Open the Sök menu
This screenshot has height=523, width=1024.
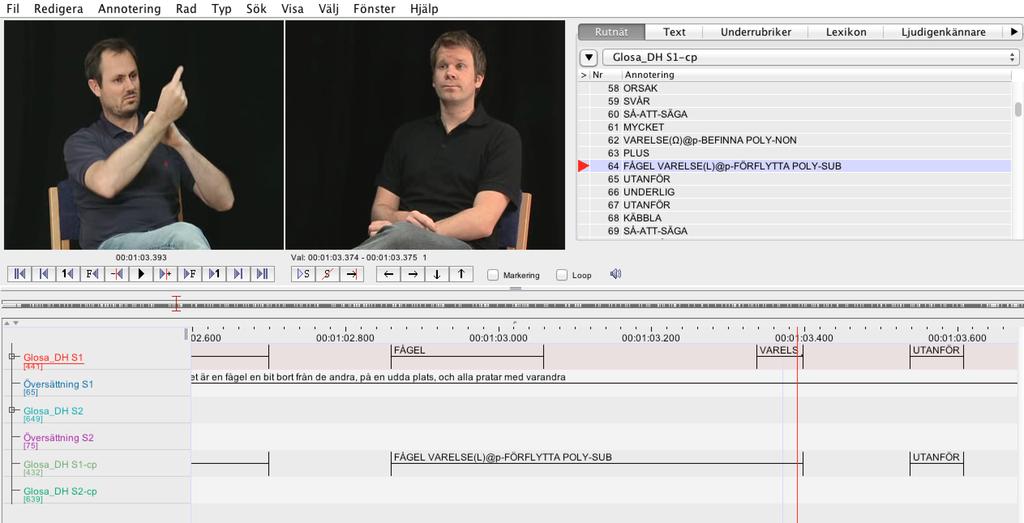click(x=257, y=8)
